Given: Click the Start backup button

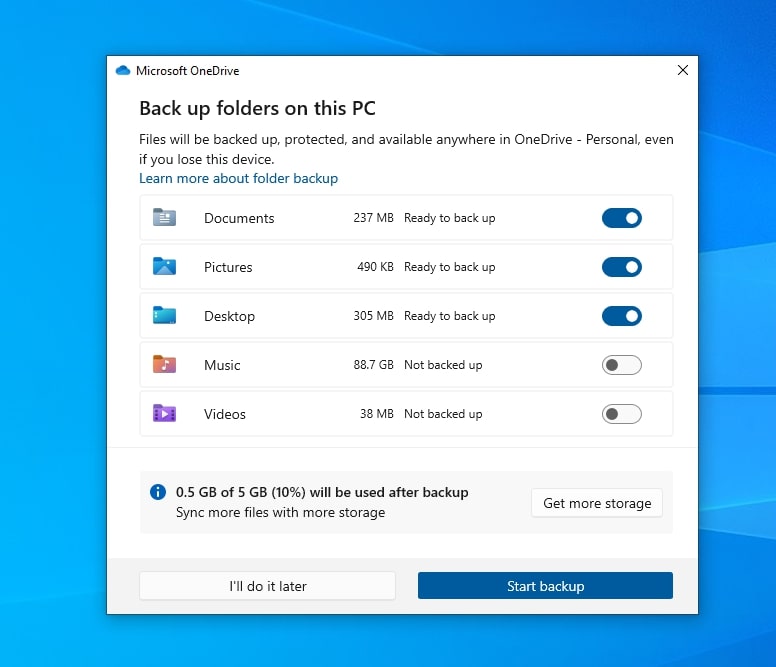Looking at the screenshot, I should click(x=545, y=586).
